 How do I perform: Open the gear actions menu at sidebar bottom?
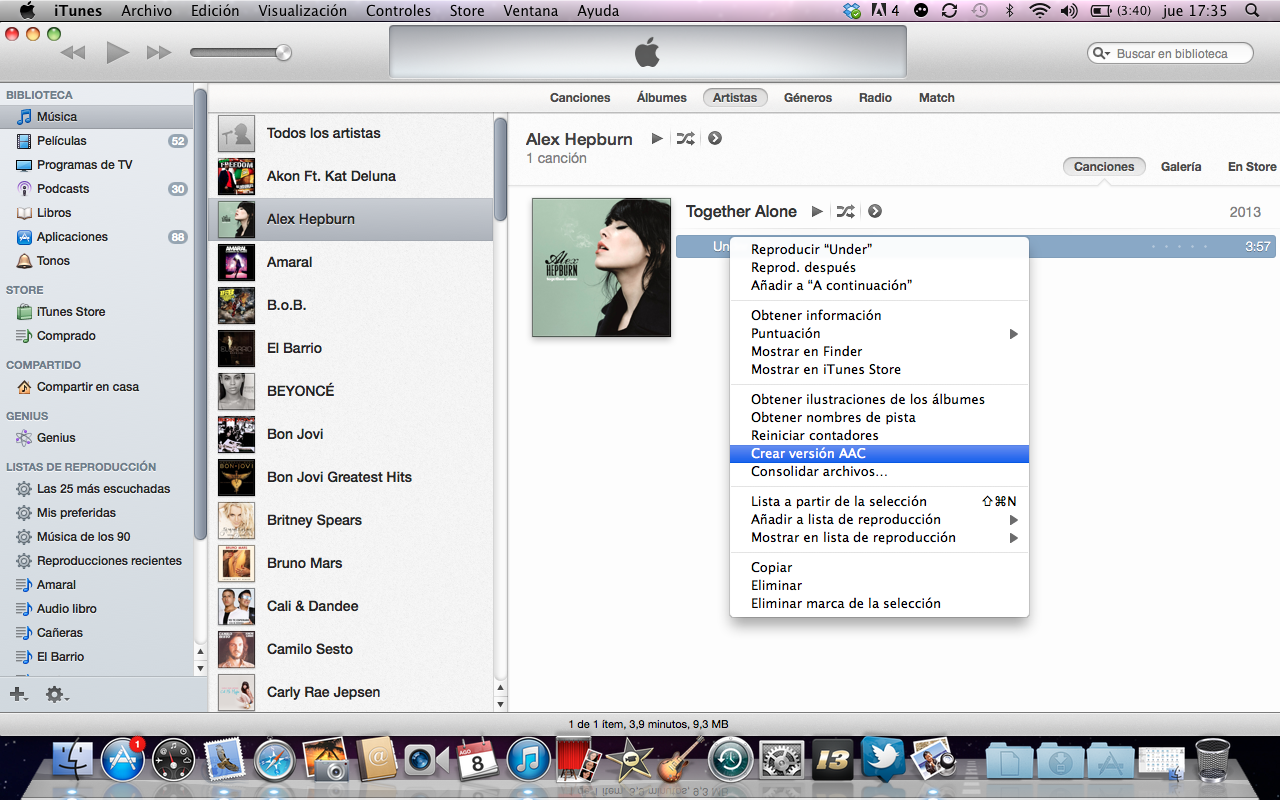(x=57, y=694)
